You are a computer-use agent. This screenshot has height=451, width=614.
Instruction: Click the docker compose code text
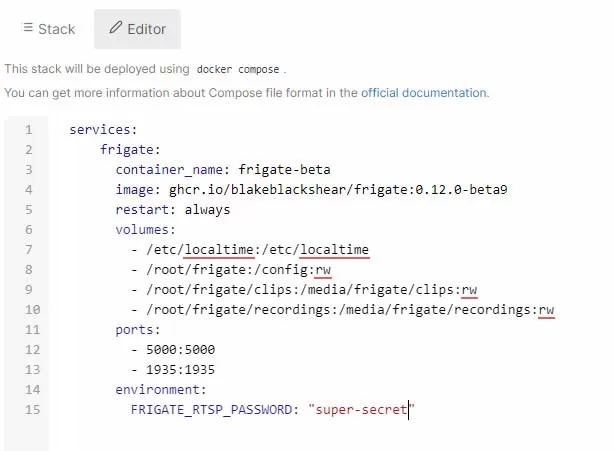pos(238,70)
